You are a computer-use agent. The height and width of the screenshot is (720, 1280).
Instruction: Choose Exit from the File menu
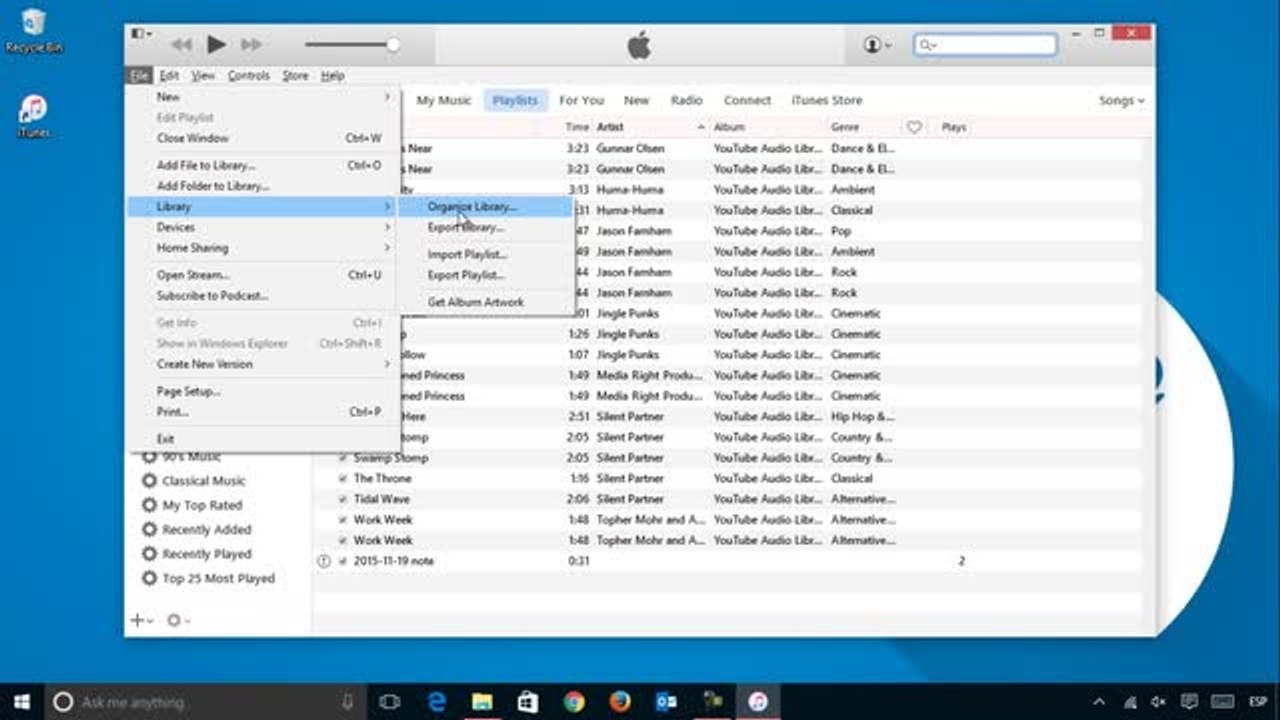[263, 439]
